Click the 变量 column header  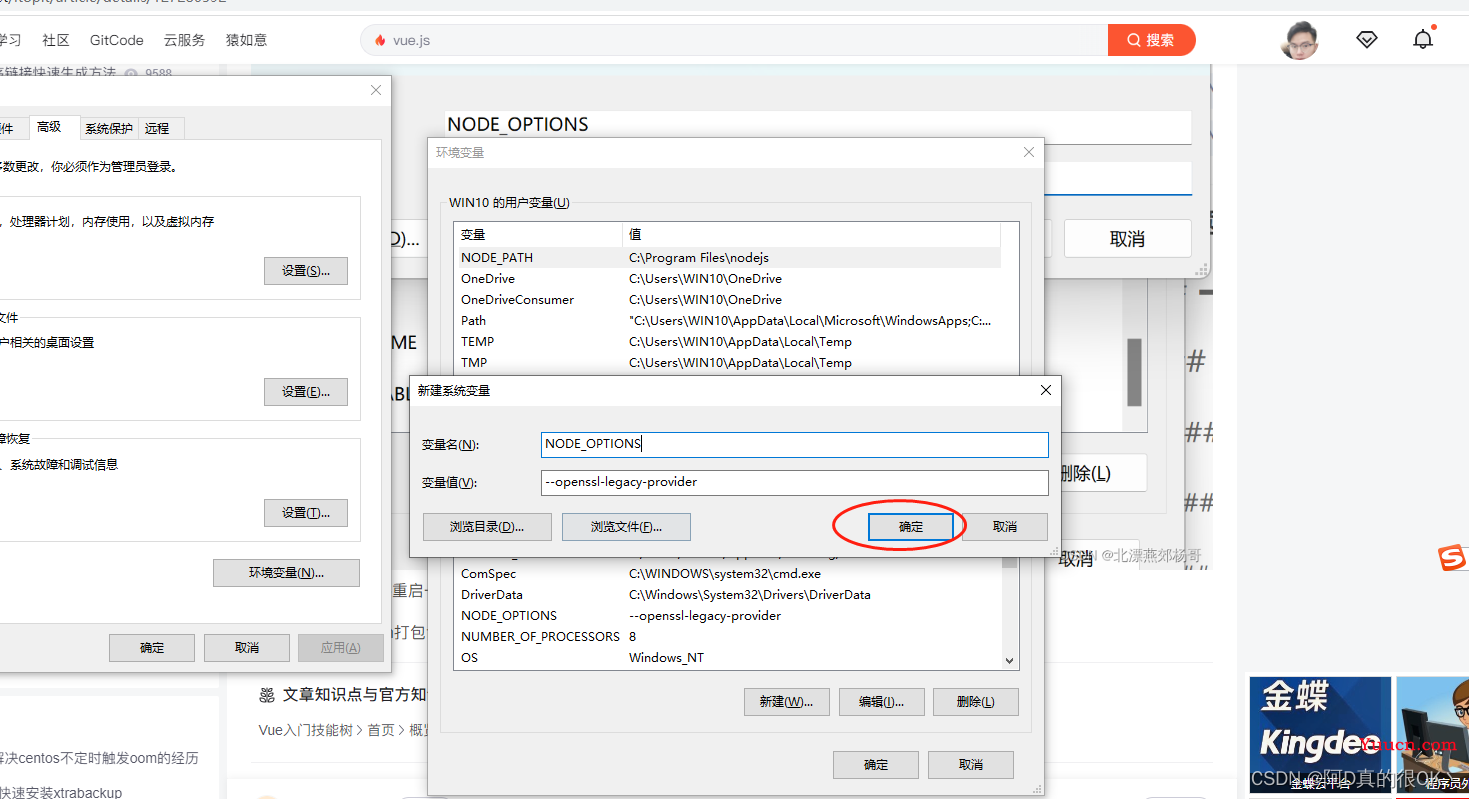coord(538,235)
